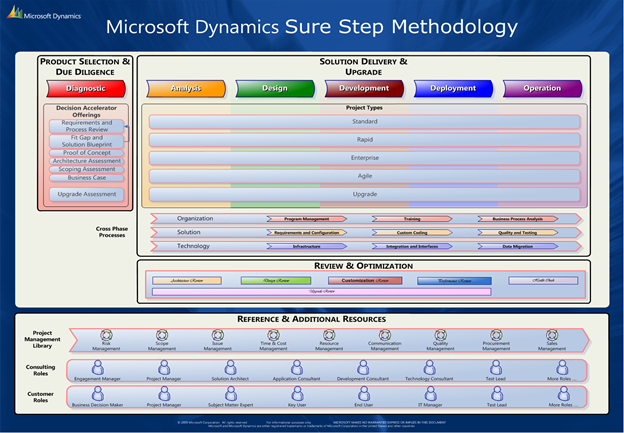Open the Deployment phase
624x433 pixels.
click(x=453, y=88)
